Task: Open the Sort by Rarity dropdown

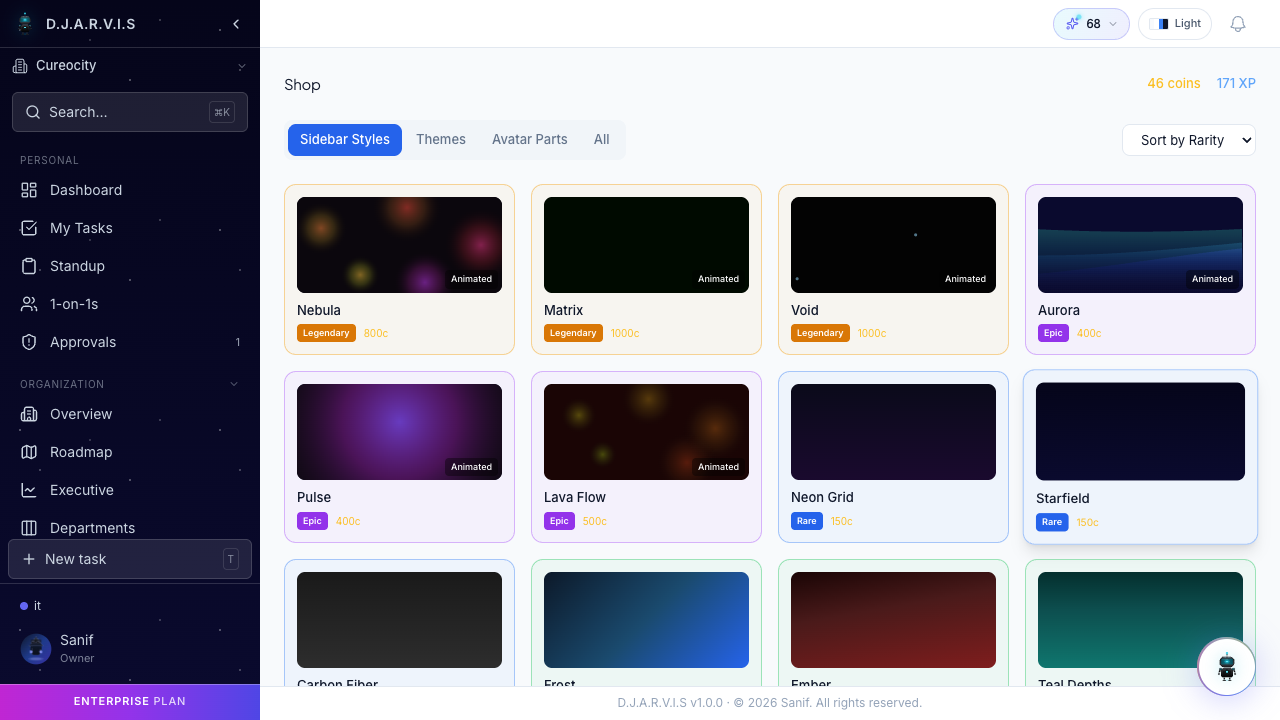Action: point(1189,140)
